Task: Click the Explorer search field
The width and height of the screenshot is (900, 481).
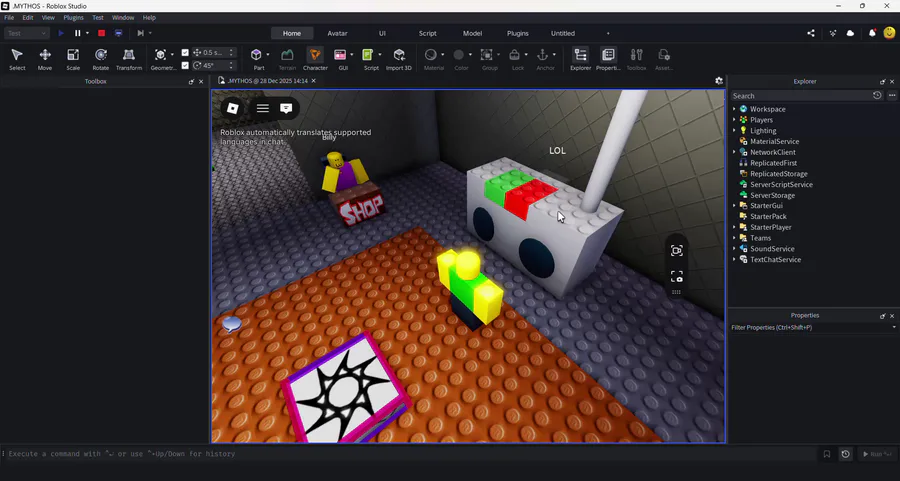Action: (800, 96)
